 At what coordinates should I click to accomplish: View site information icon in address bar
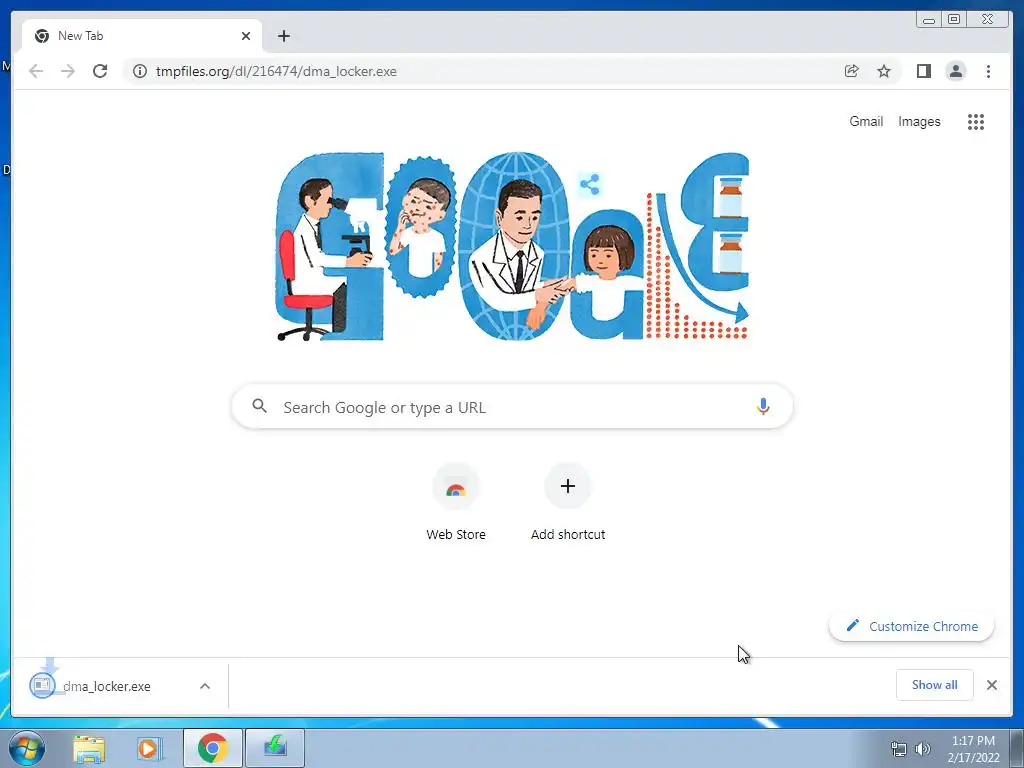click(140, 71)
